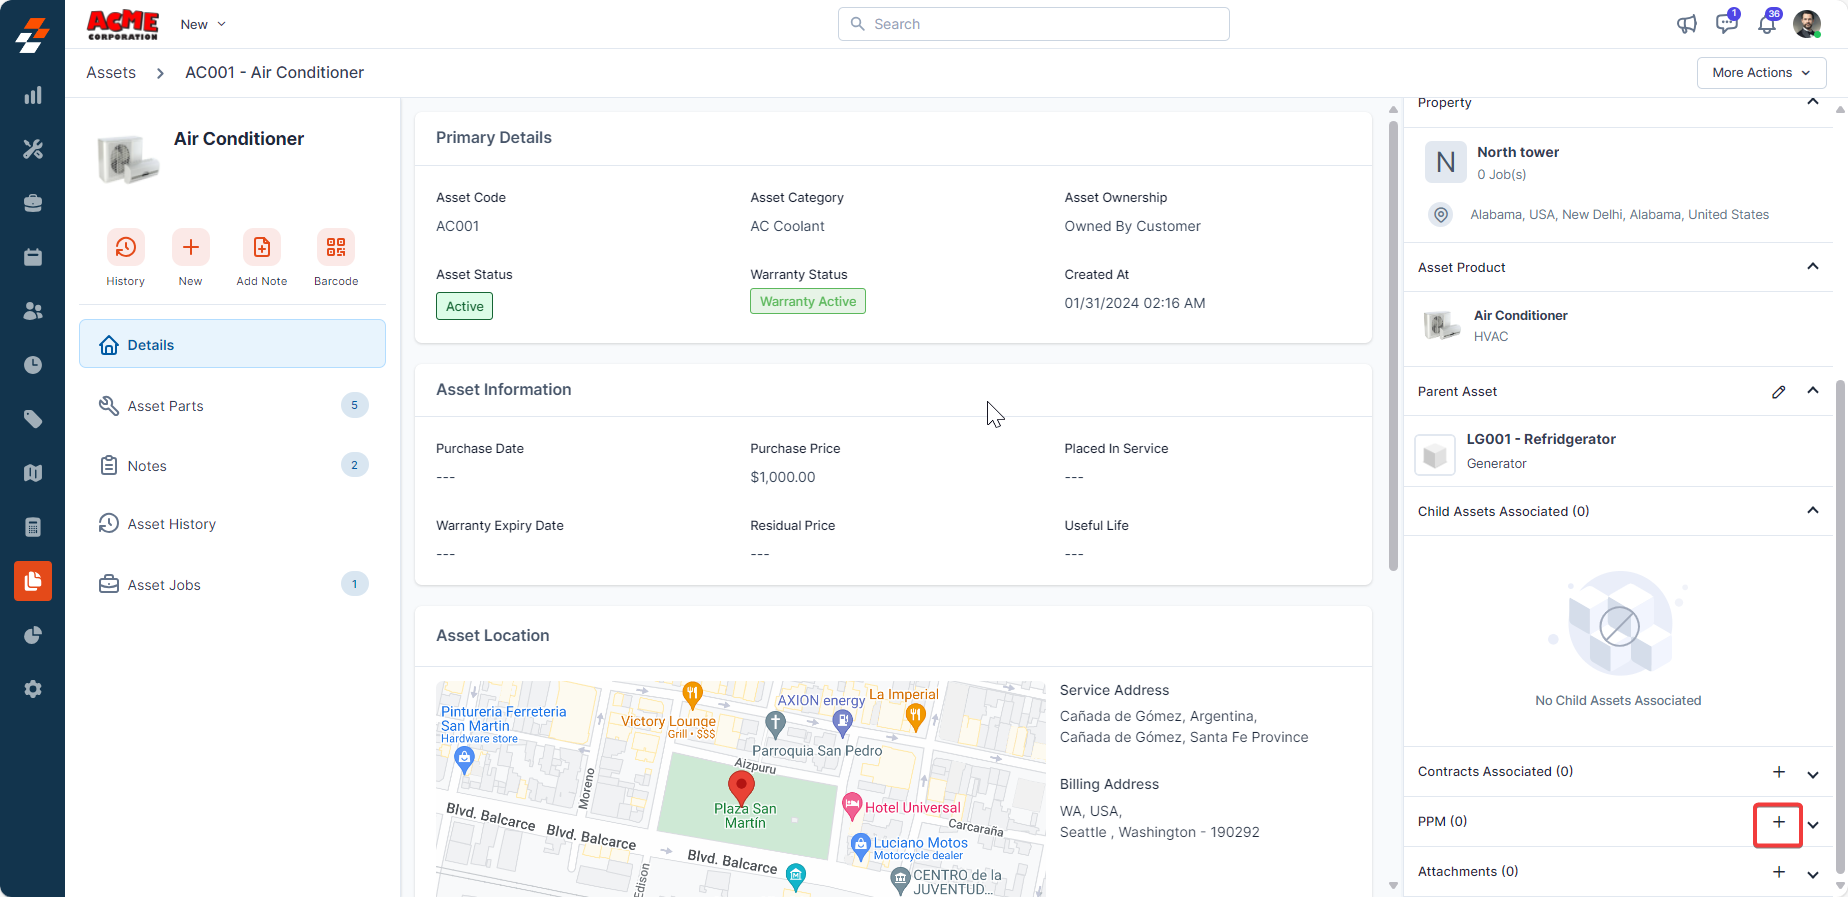Edit Parent Asset with pencil icon
The height and width of the screenshot is (897, 1848).
(x=1778, y=392)
